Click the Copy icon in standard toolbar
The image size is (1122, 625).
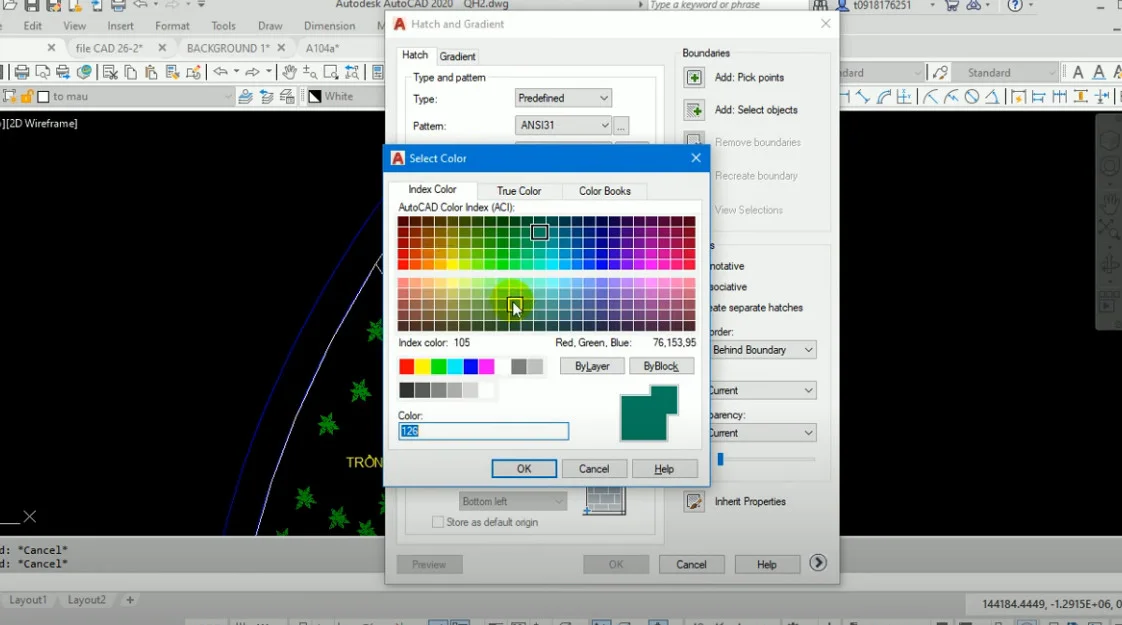pos(130,72)
